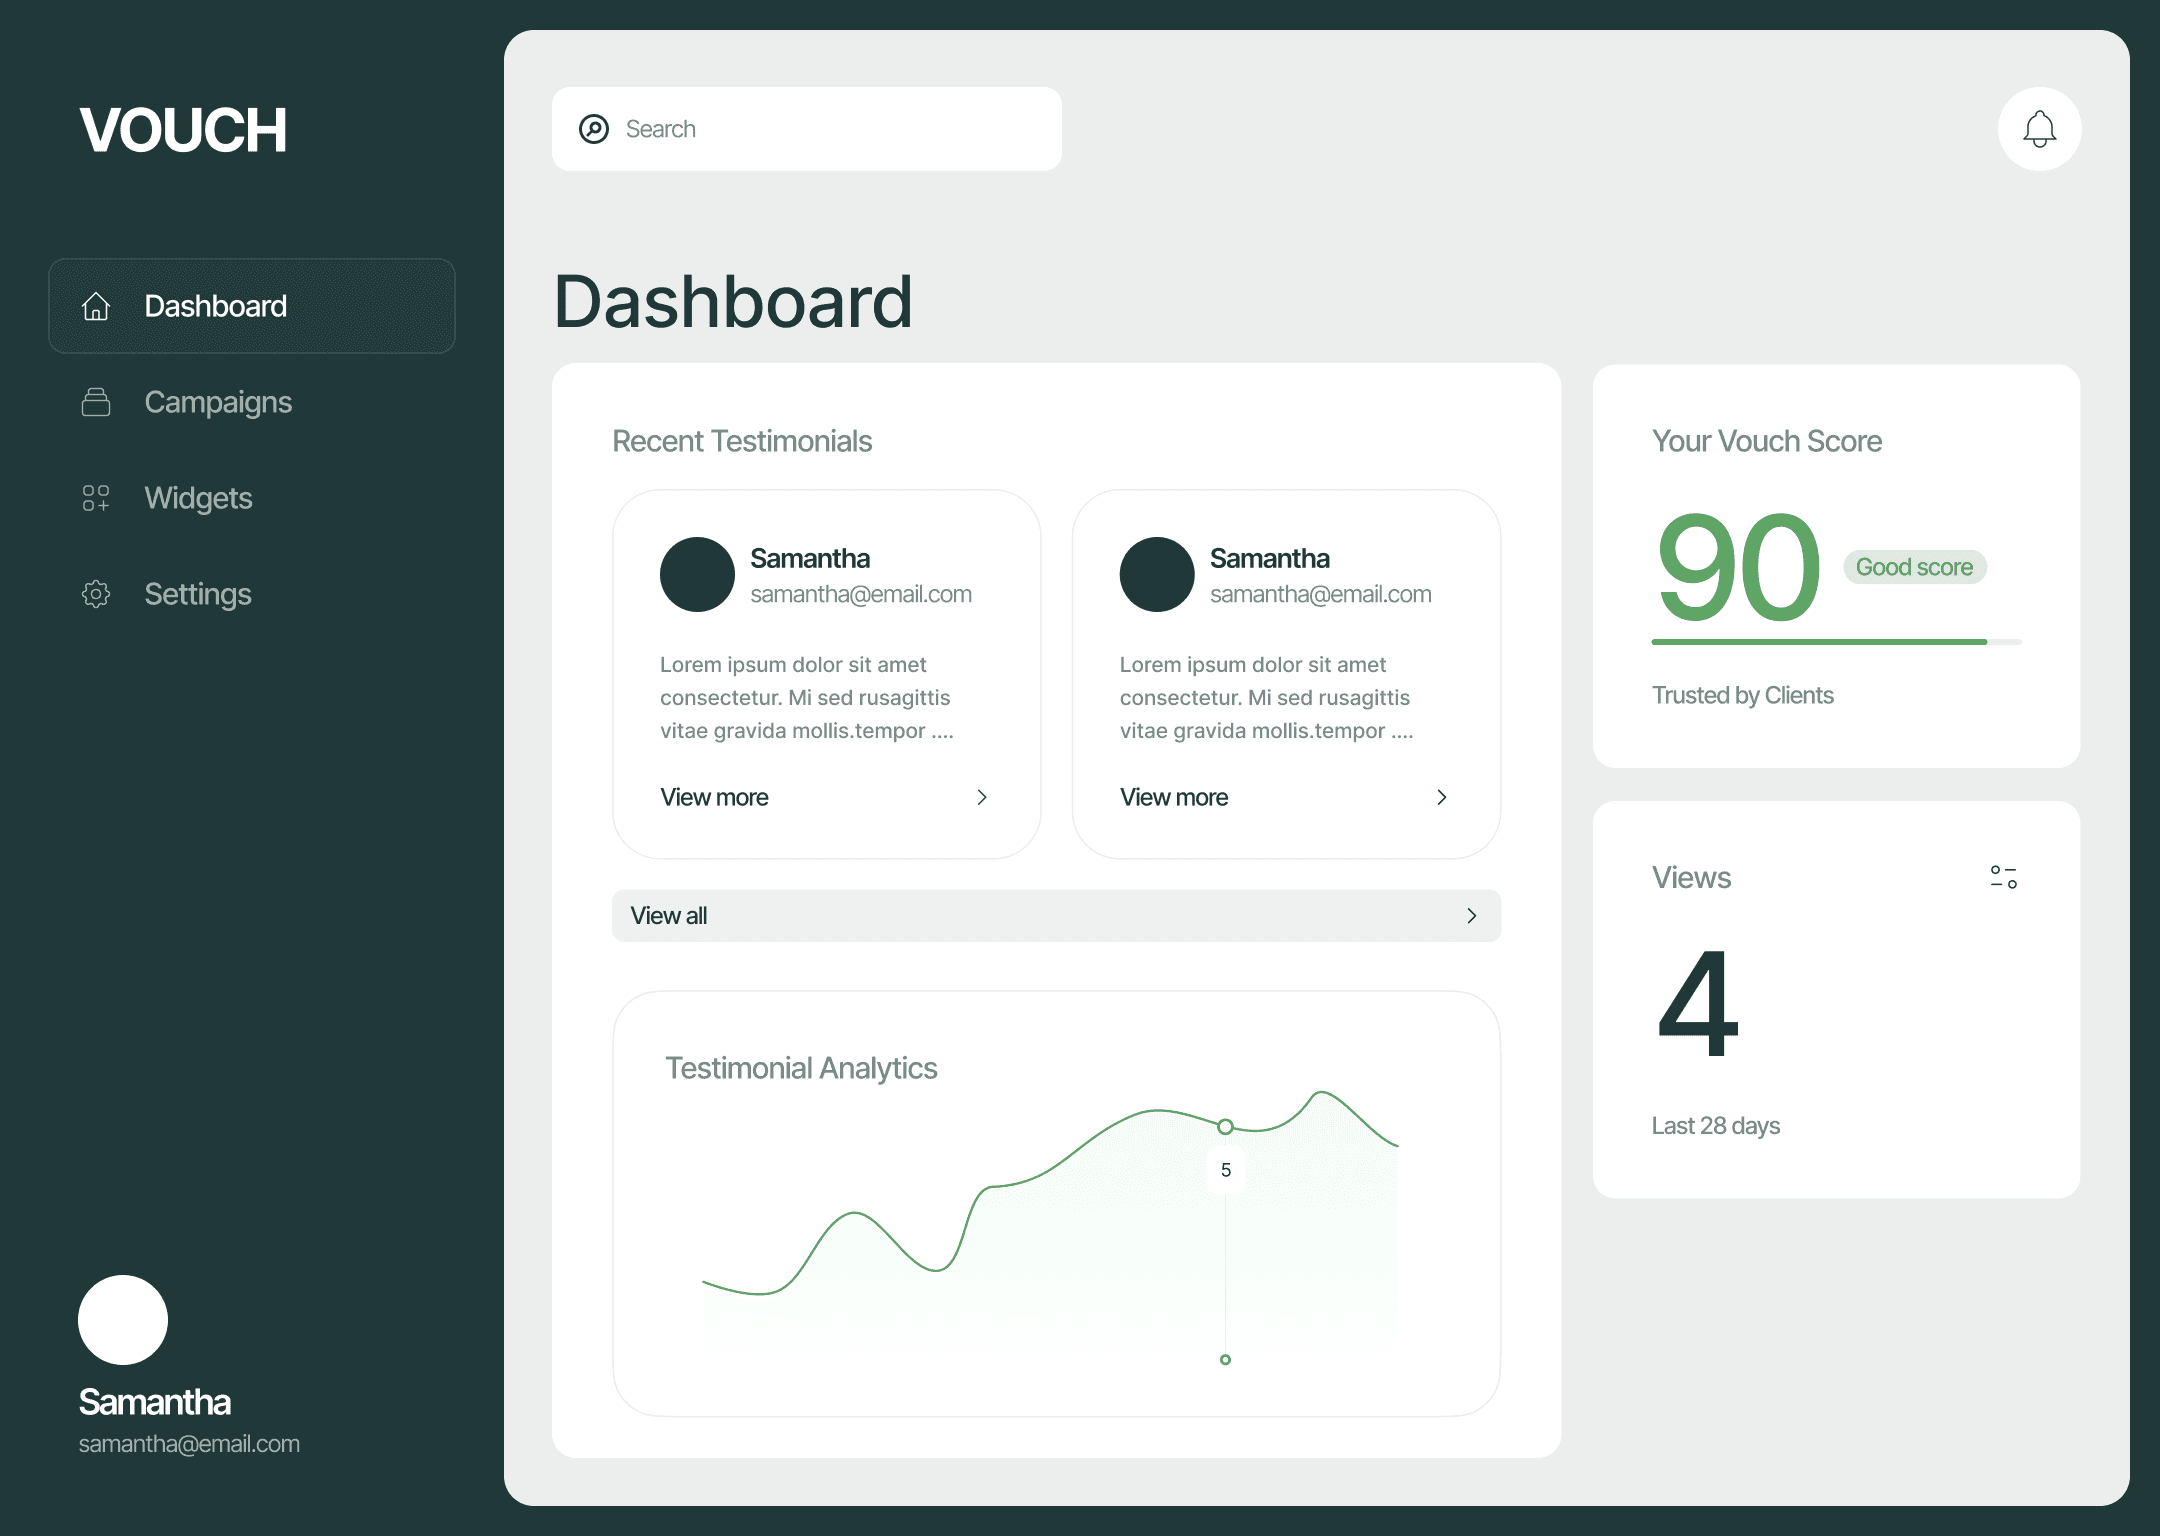This screenshot has height=1536, width=2160.
Task: Expand second testimonial's View more chevron
Action: tap(1441, 797)
